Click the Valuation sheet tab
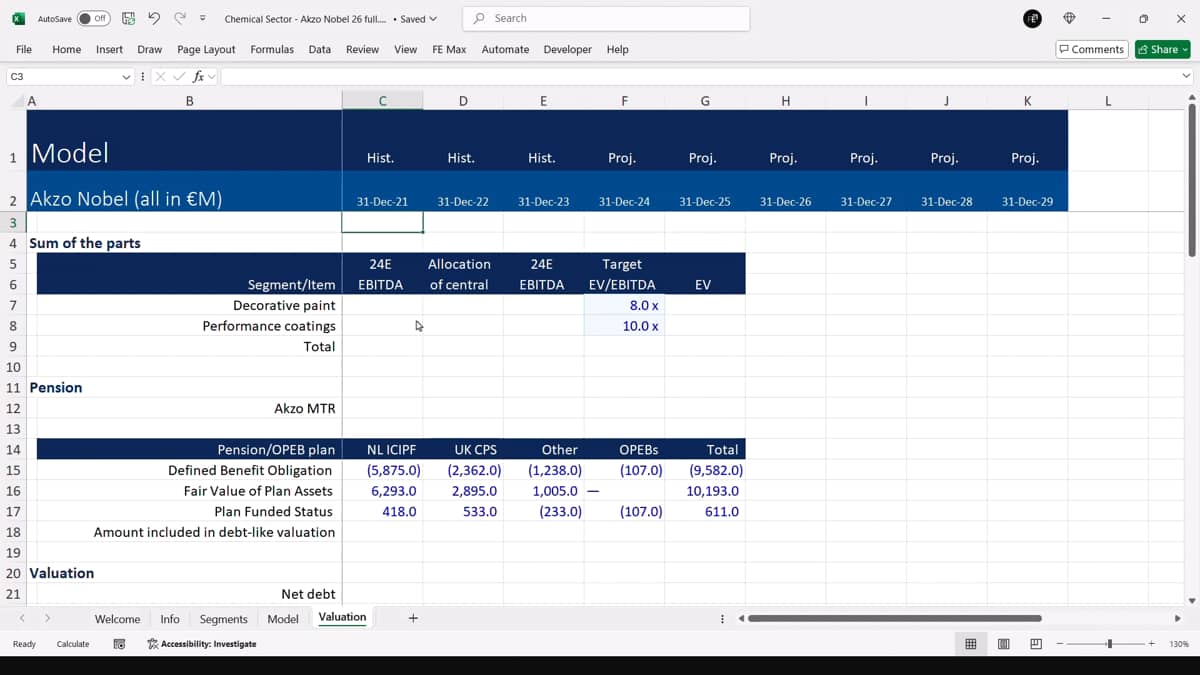This screenshot has width=1200, height=675. (342, 618)
